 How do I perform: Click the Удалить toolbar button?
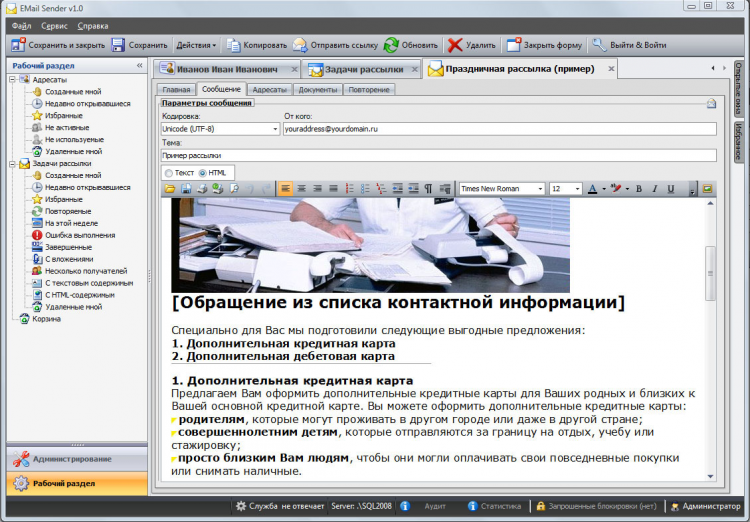pos(472,45)
